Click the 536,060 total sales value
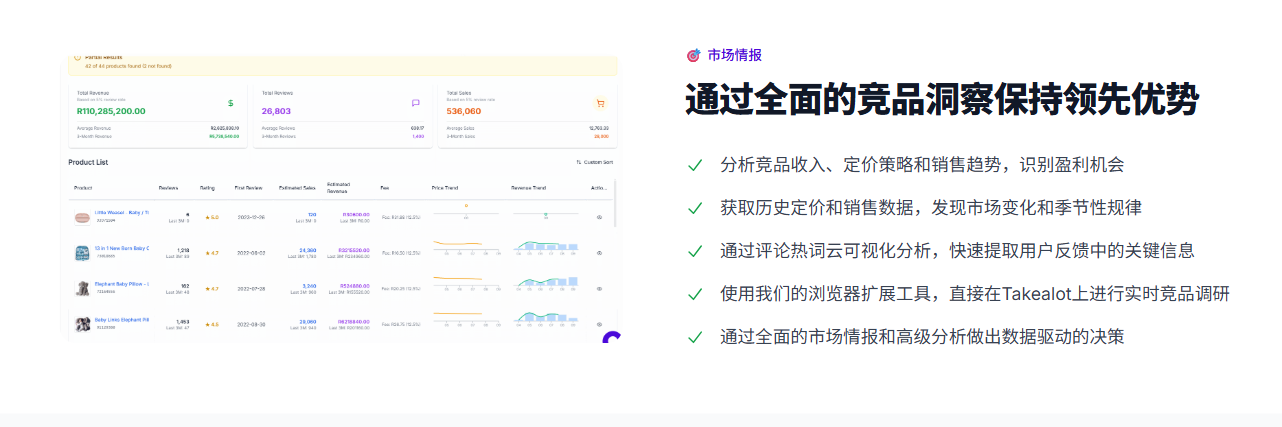This screenshot has height=427, width=1282. click(463, 111)
